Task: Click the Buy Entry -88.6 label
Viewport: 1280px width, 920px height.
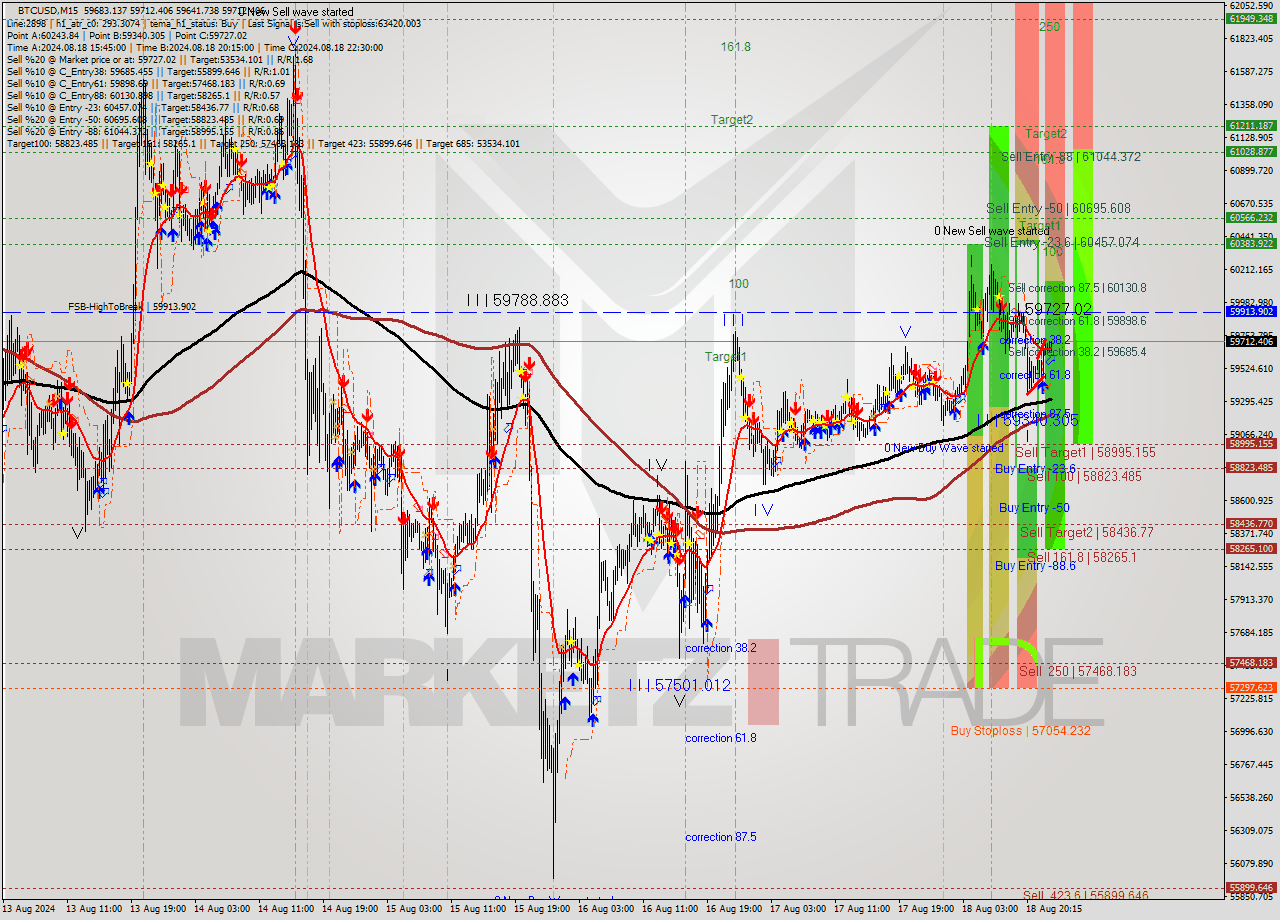Action: (1035, 566)
